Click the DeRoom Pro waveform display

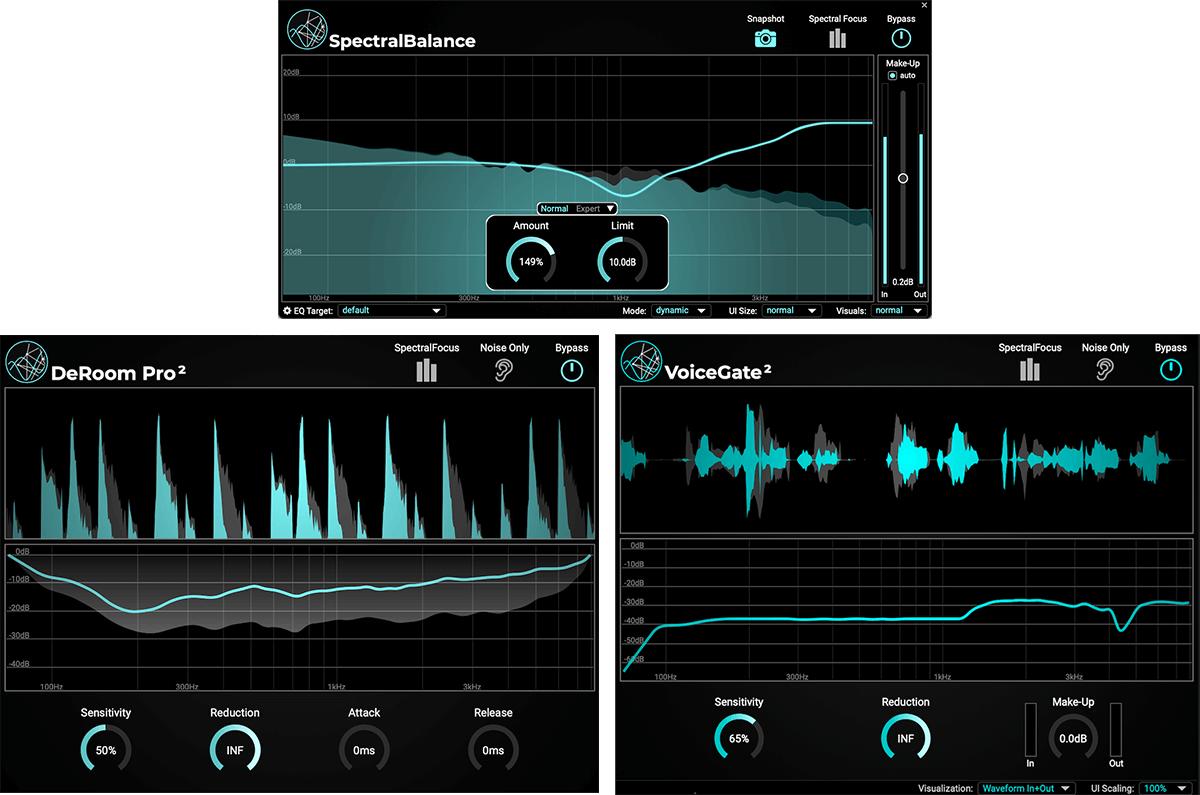(299, 465)
